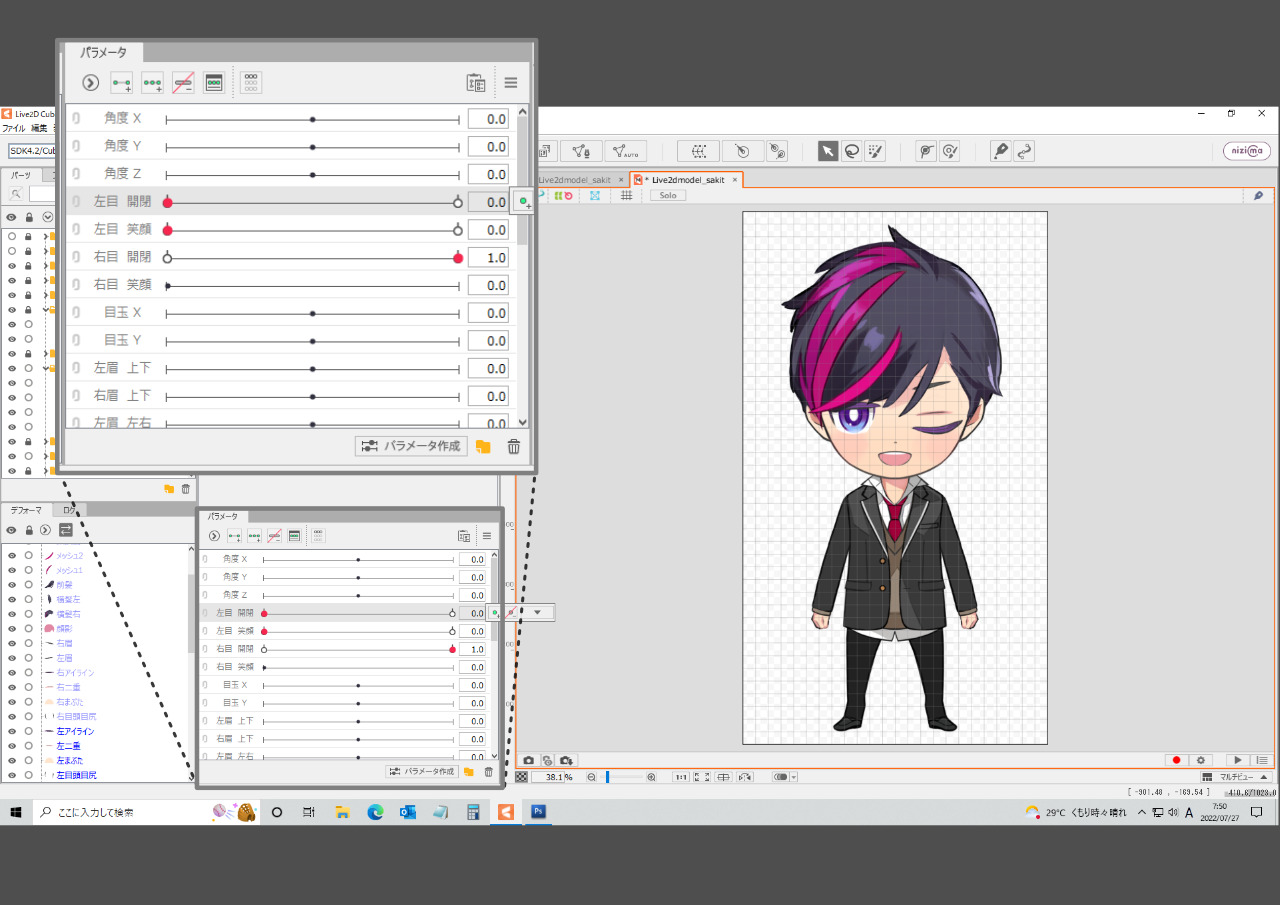
Task: Toggle visibility eye for 左まぶた
Action: (12, 760)
